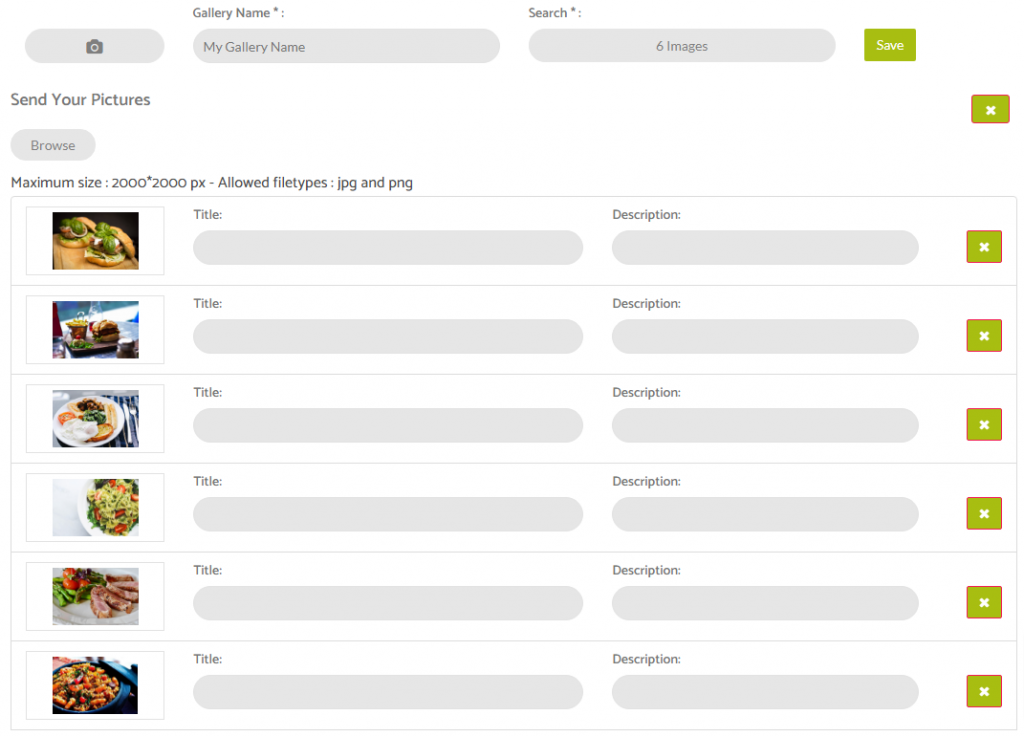
Task: Click the Search label
Action: (554, 12)
